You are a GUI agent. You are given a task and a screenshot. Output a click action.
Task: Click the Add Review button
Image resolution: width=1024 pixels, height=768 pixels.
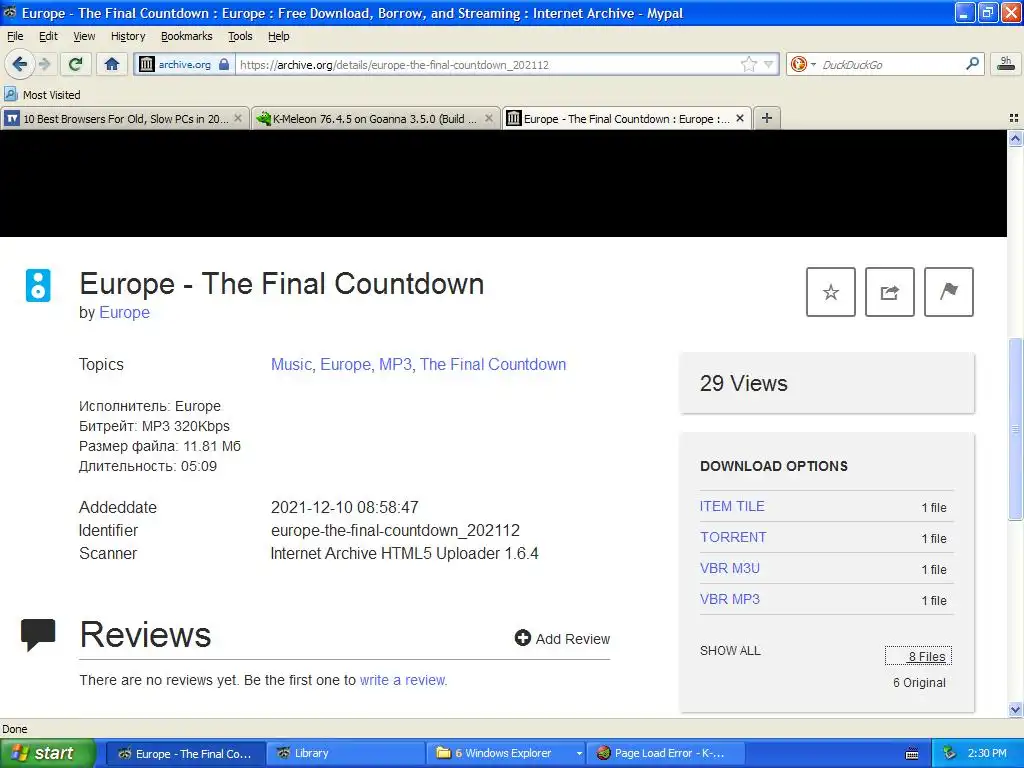tap(562, 639)
